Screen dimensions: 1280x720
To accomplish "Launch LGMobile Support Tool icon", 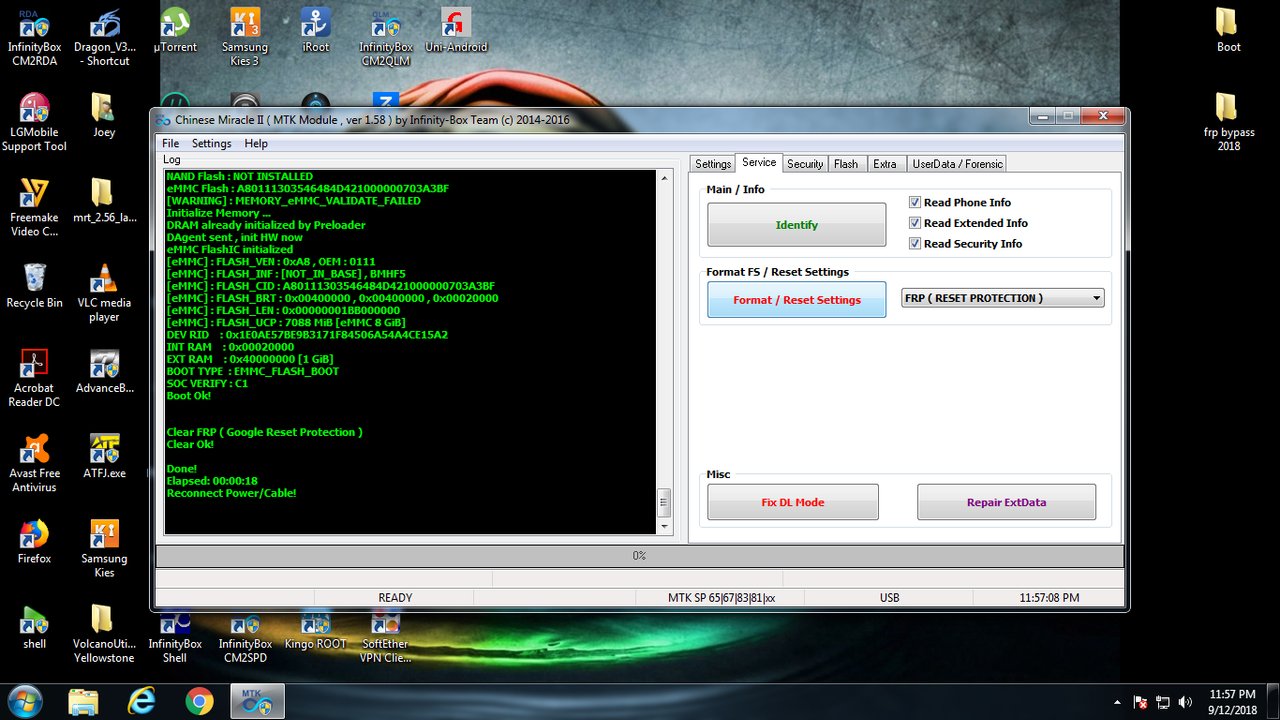I will [x=34, y=122].
